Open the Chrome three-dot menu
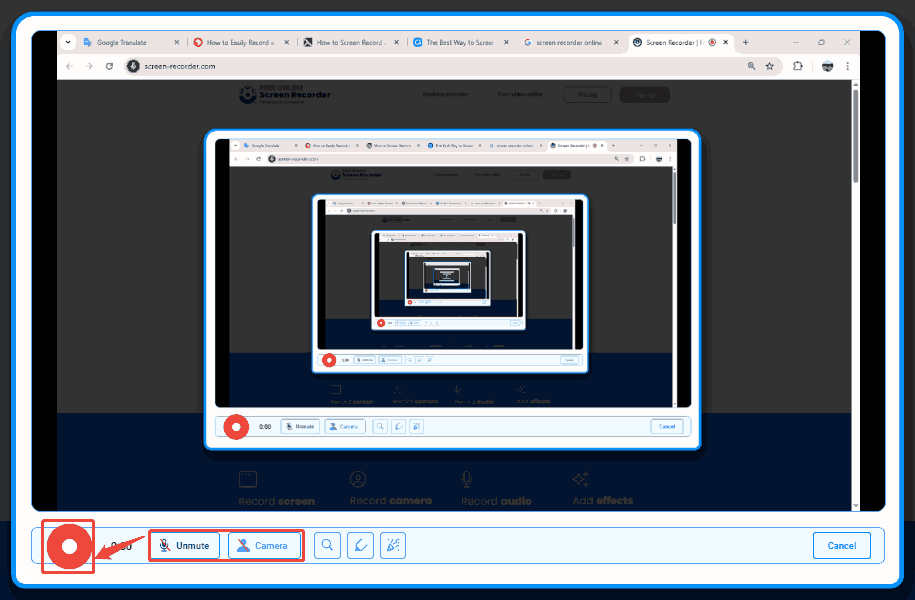The height and width of the screenshot is (600, 915). pos(845,65)
